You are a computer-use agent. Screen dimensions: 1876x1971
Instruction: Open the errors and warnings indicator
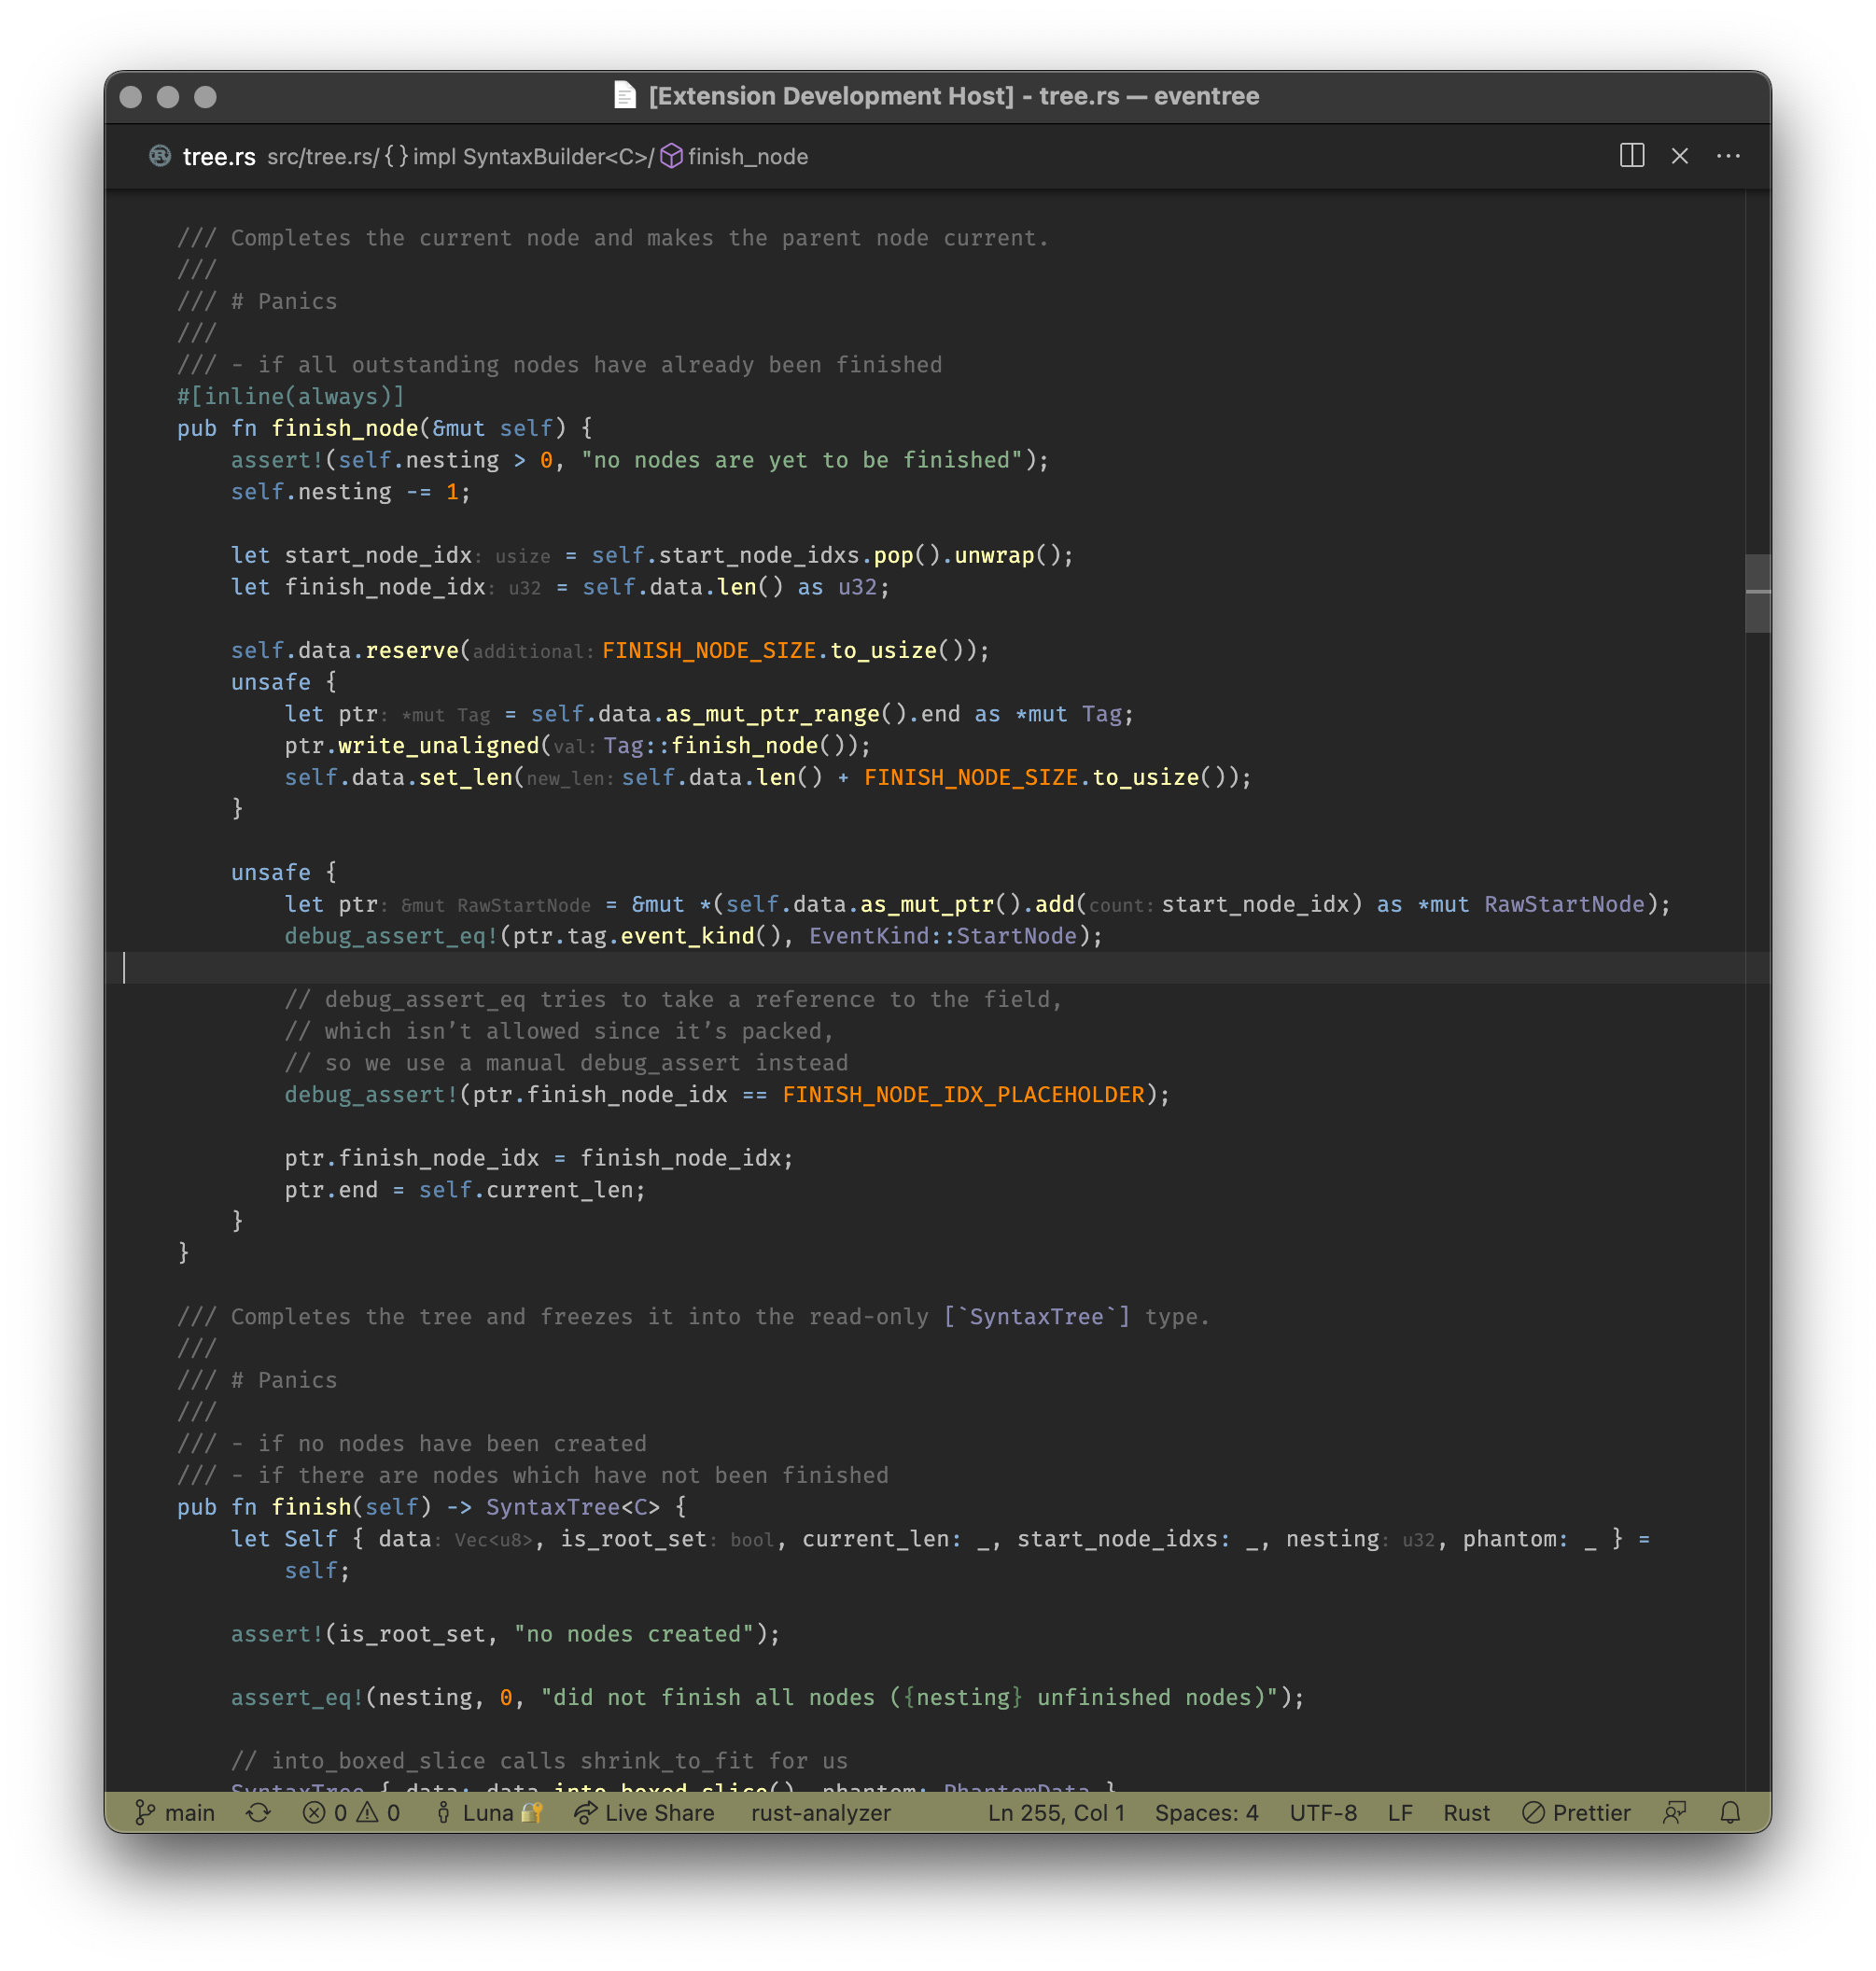(351, 1813)
